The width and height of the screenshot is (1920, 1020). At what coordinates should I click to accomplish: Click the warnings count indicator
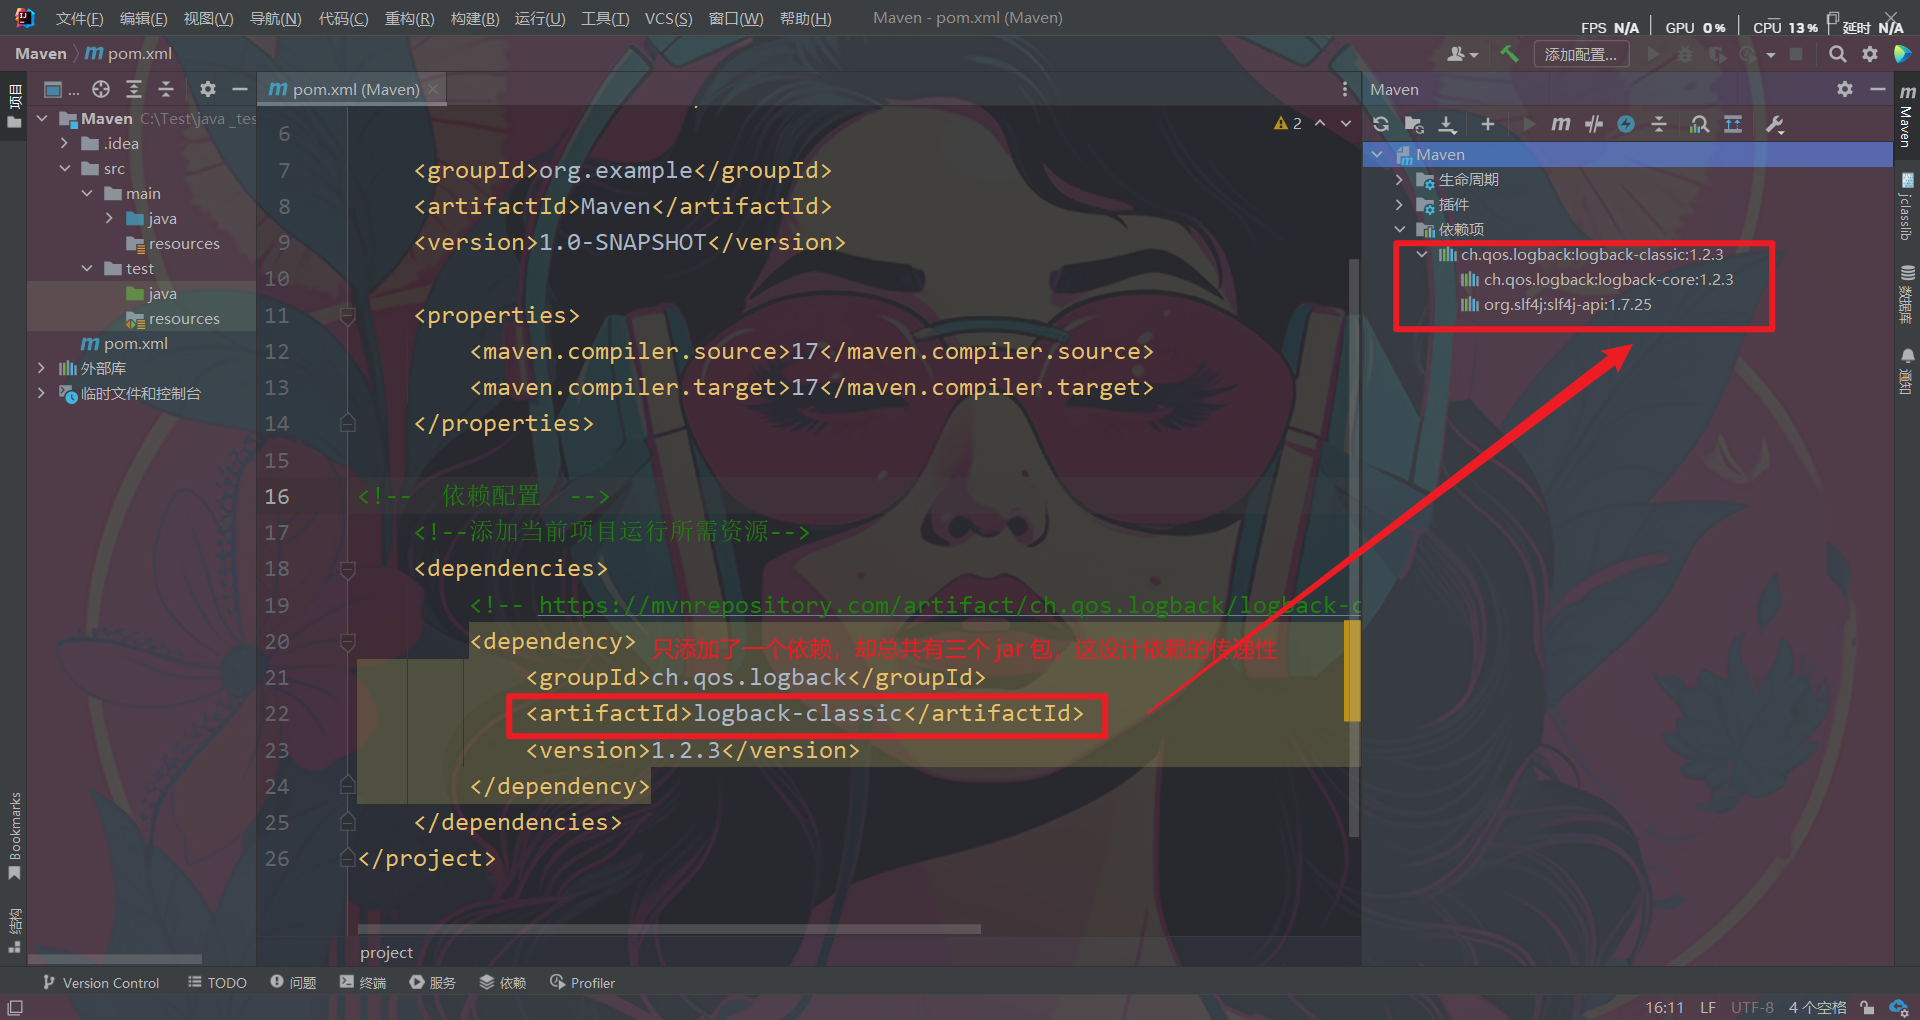pos(1288,123)
